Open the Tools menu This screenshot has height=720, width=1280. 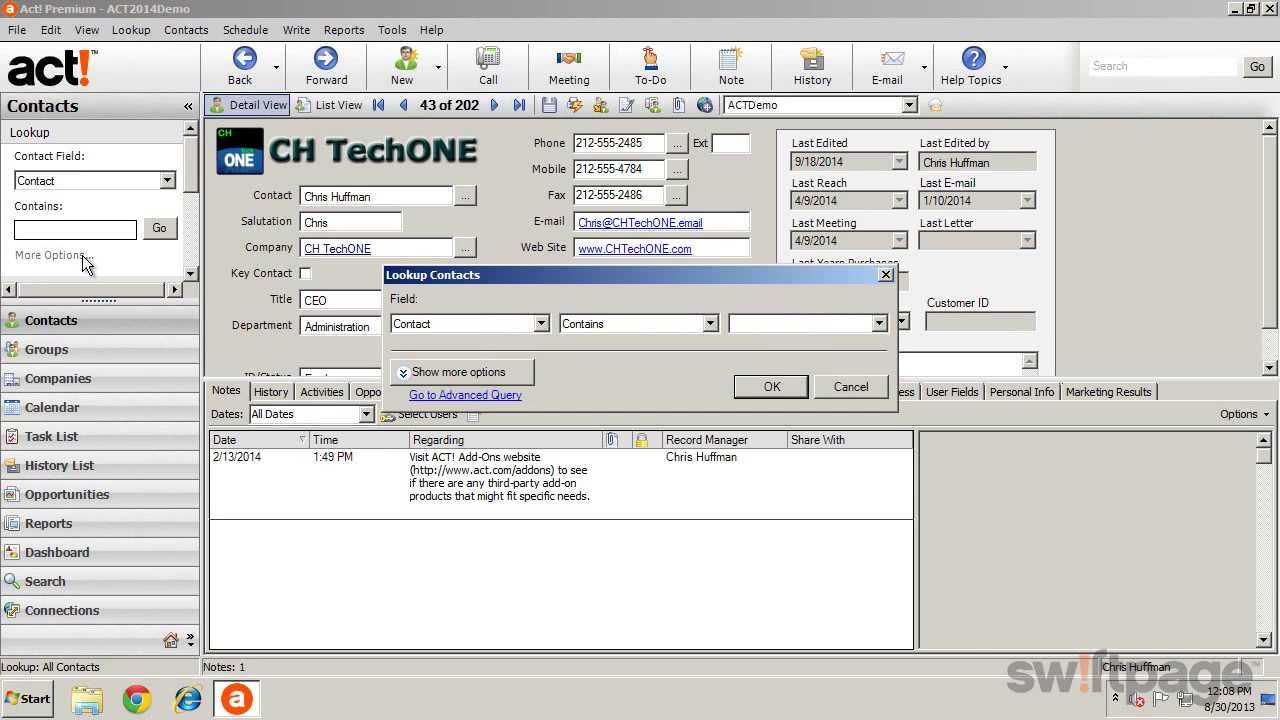[x=392, y=30]
